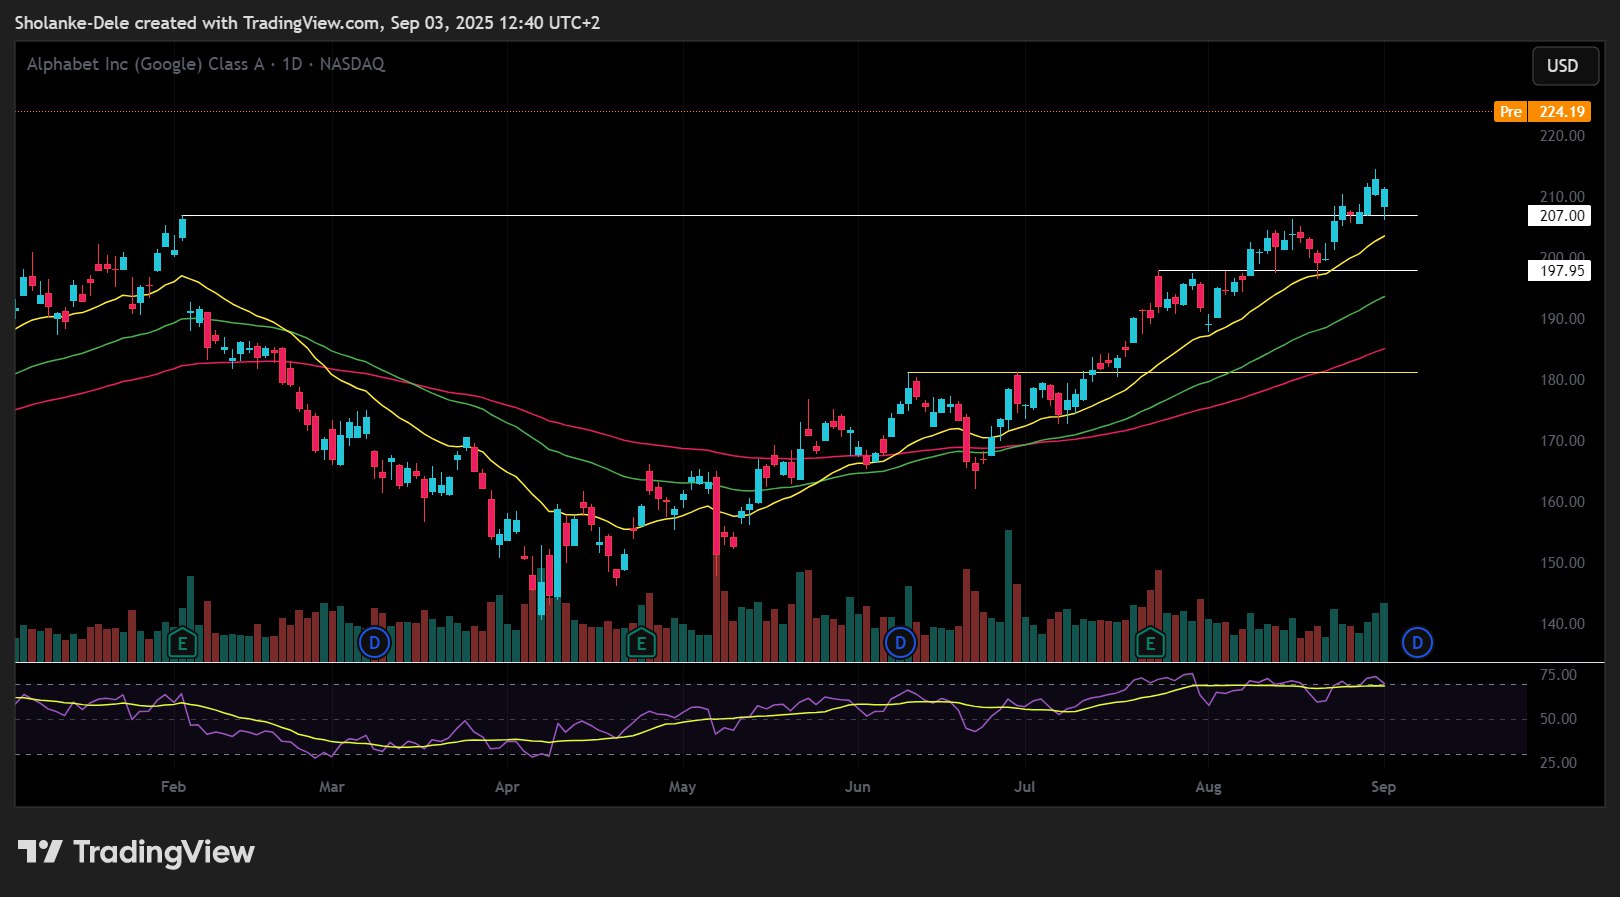This screenshot has height=897, width=1620.
Task: Click the earnings E marker before May
Action: [x=641, y=643]
